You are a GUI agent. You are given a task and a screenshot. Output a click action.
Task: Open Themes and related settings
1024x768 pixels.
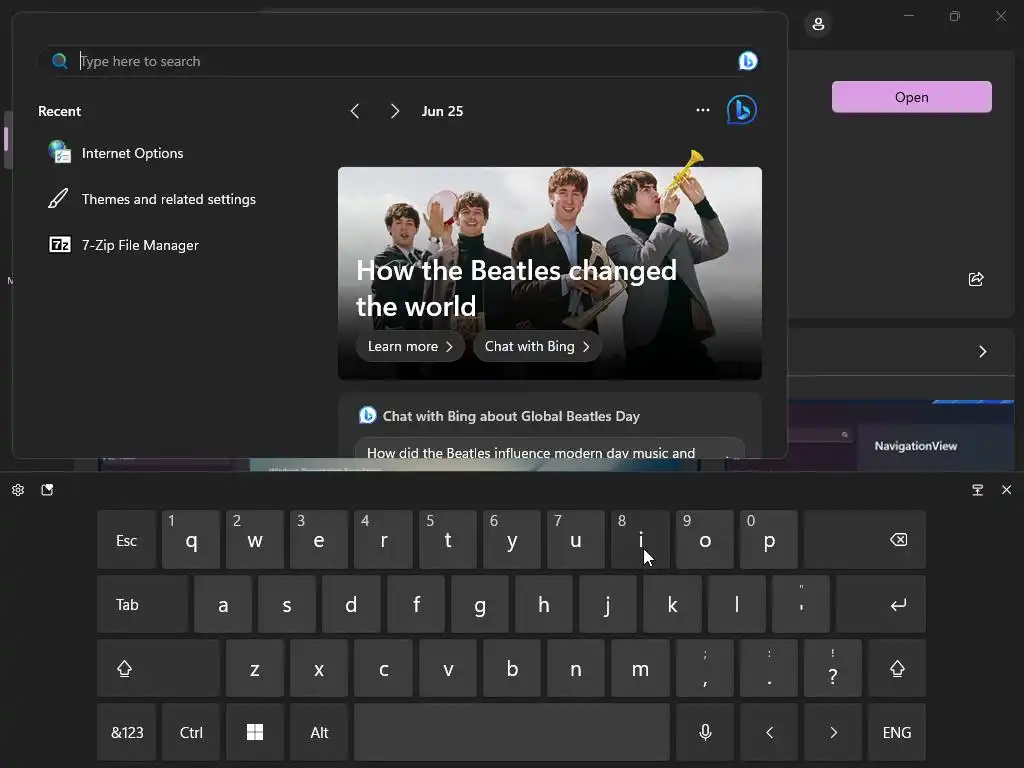click(x=152, y=199)
